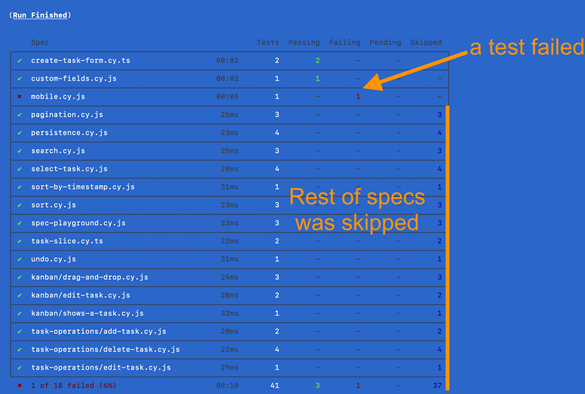Click the green checkmark beside pagination.cy.js

click(x=19, y=115)
